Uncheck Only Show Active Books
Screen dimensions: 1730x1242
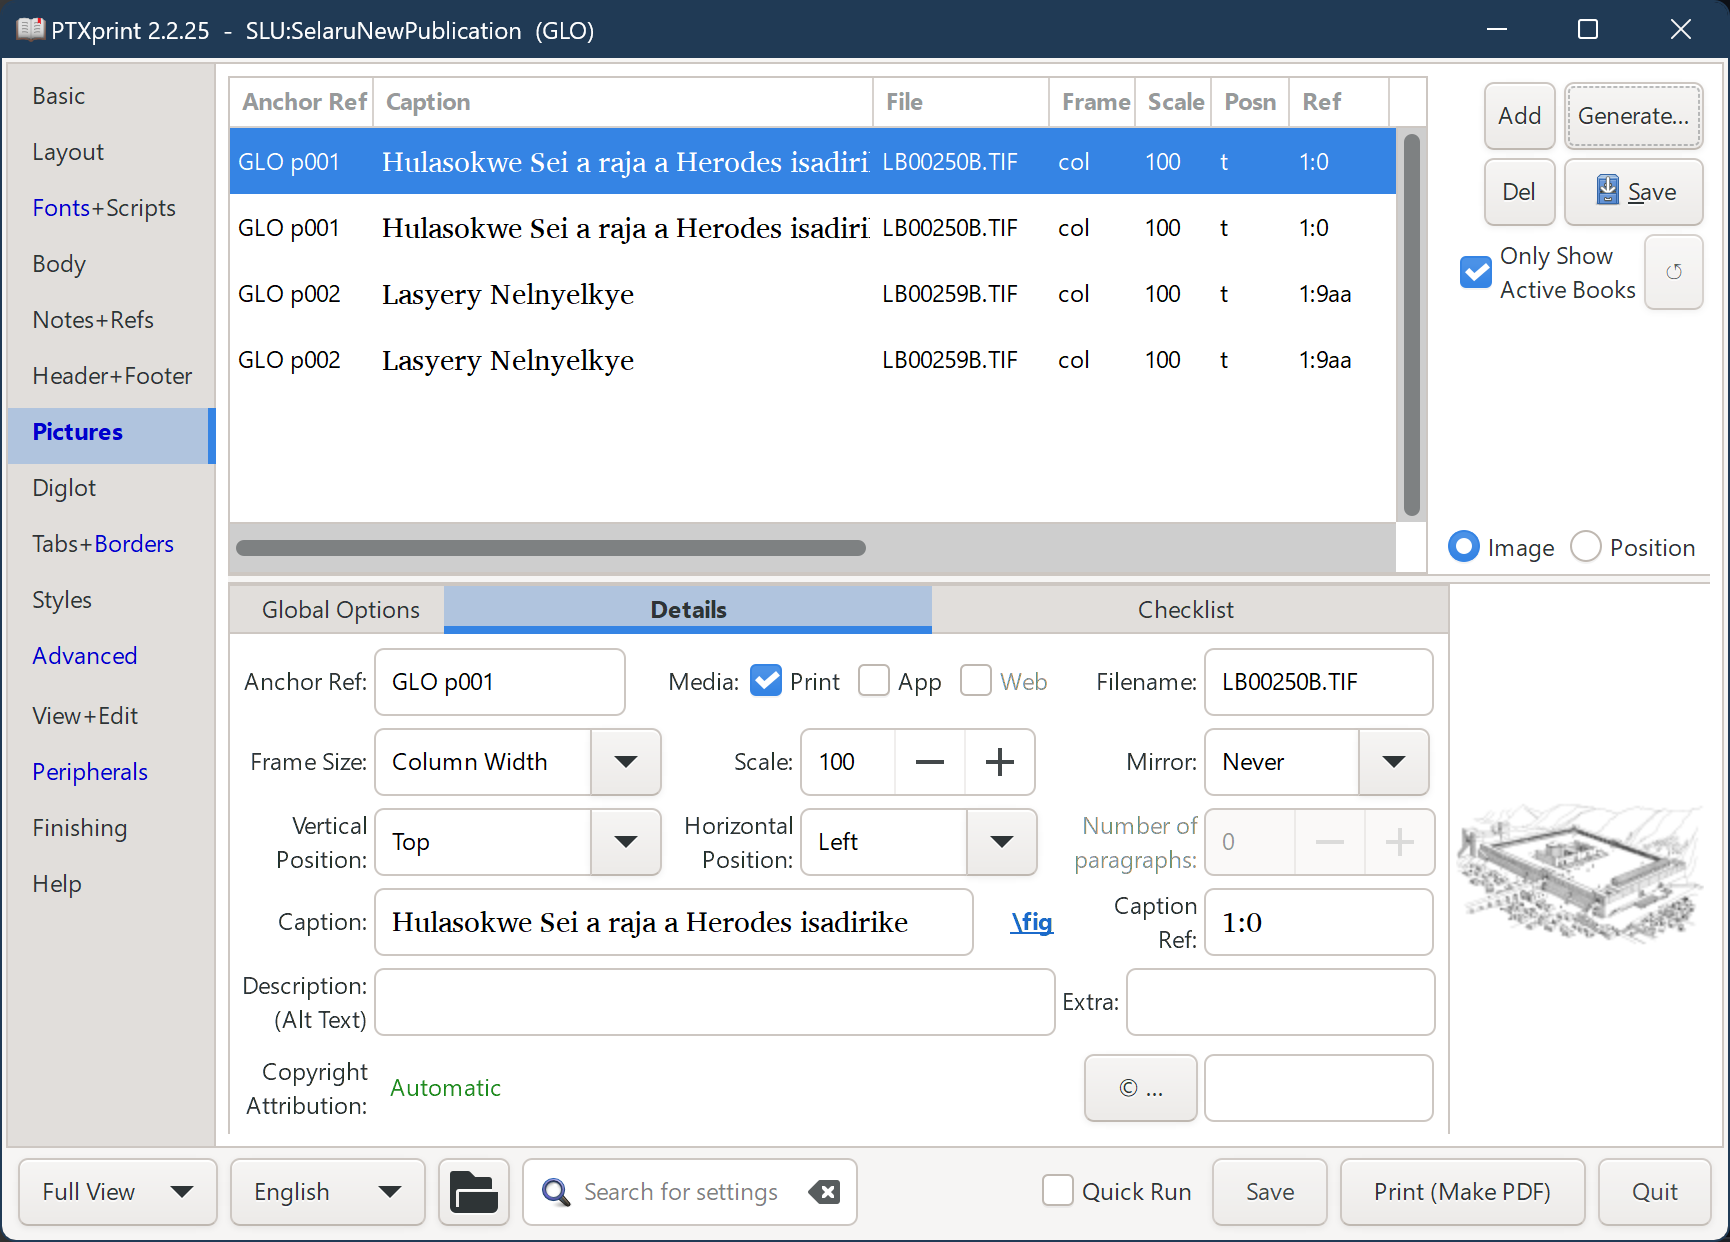click(x=1475, y=271)
